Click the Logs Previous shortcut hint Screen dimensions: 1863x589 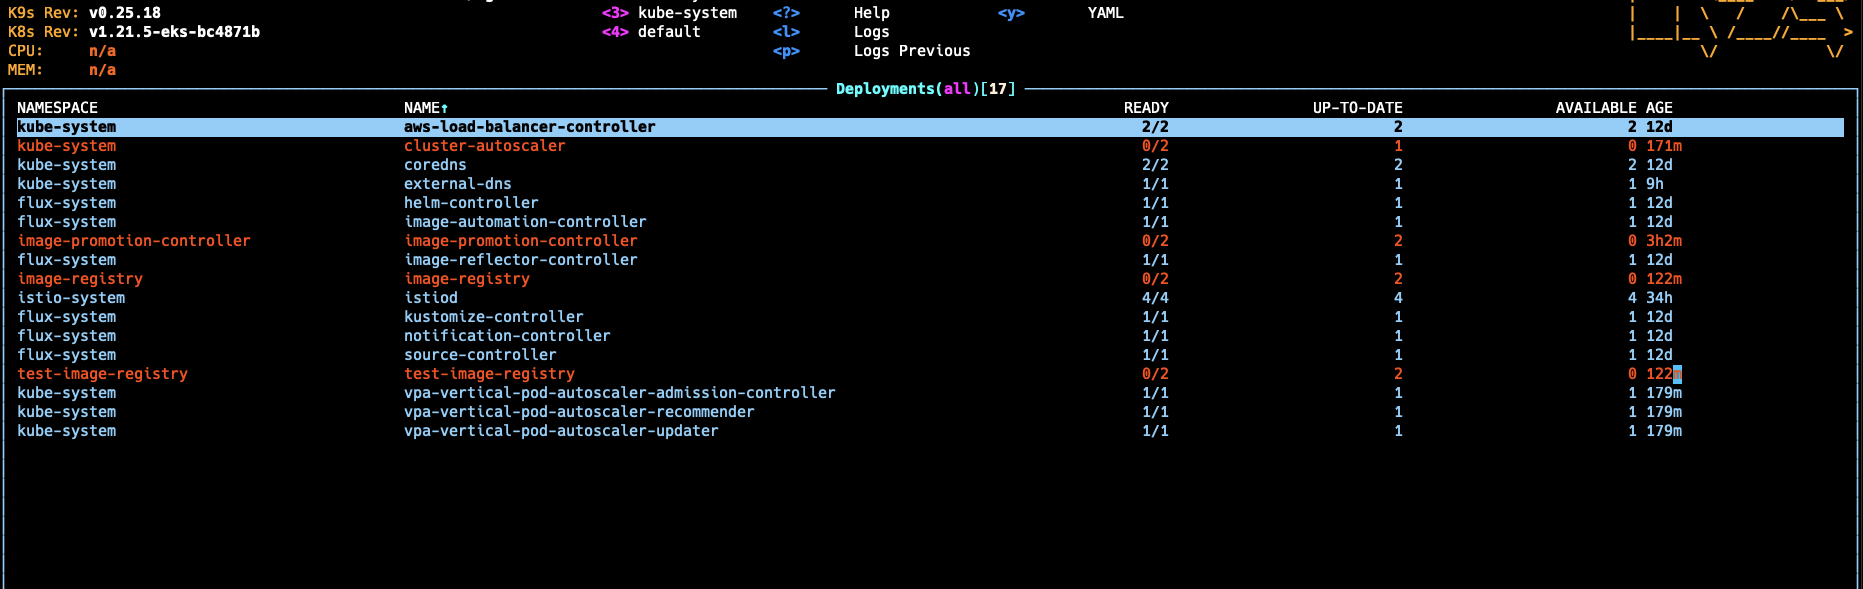pos(911,51)
